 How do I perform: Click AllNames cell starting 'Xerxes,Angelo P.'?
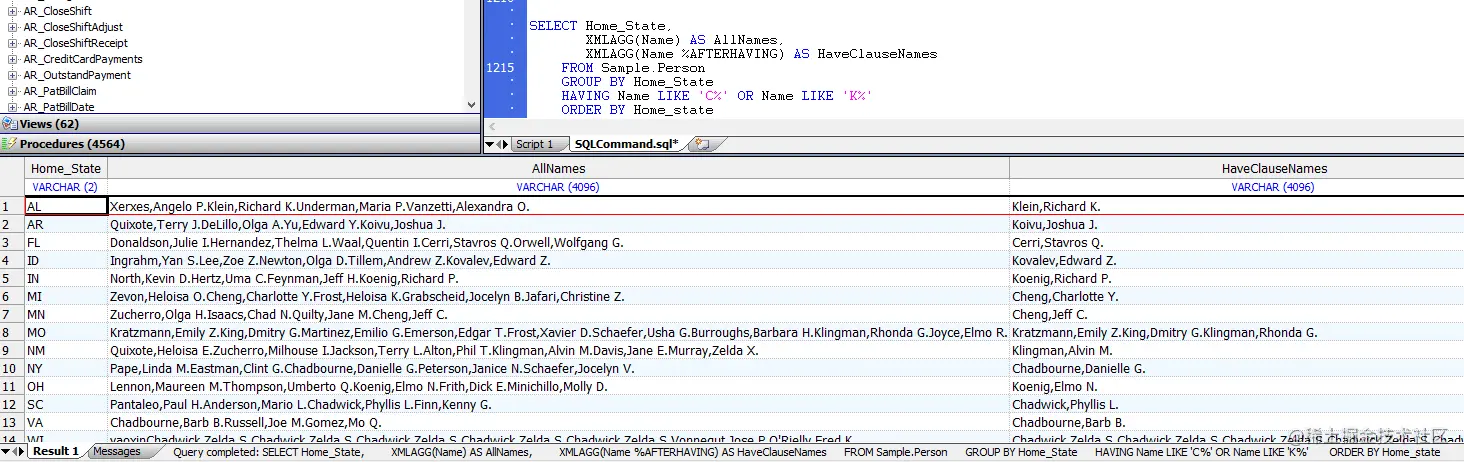[558, 206]
